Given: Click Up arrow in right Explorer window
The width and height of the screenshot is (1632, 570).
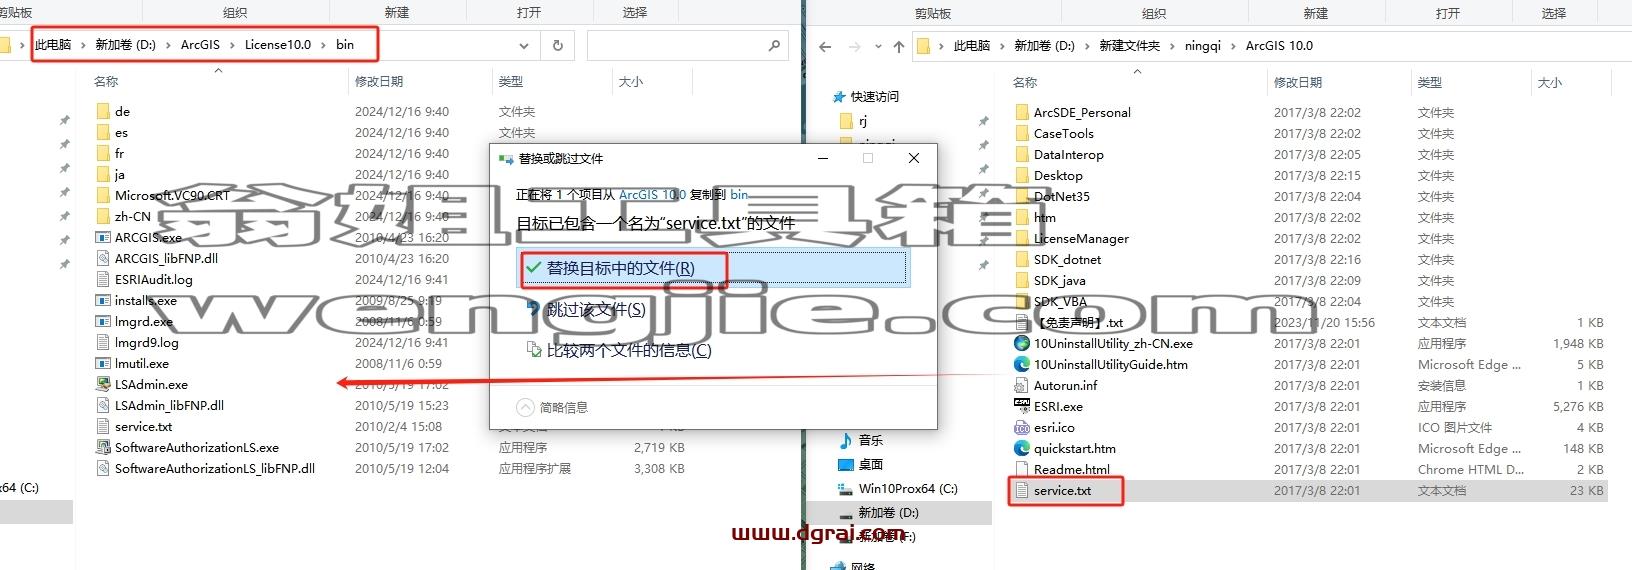Looking at the screenshot, I should (899, 46).
